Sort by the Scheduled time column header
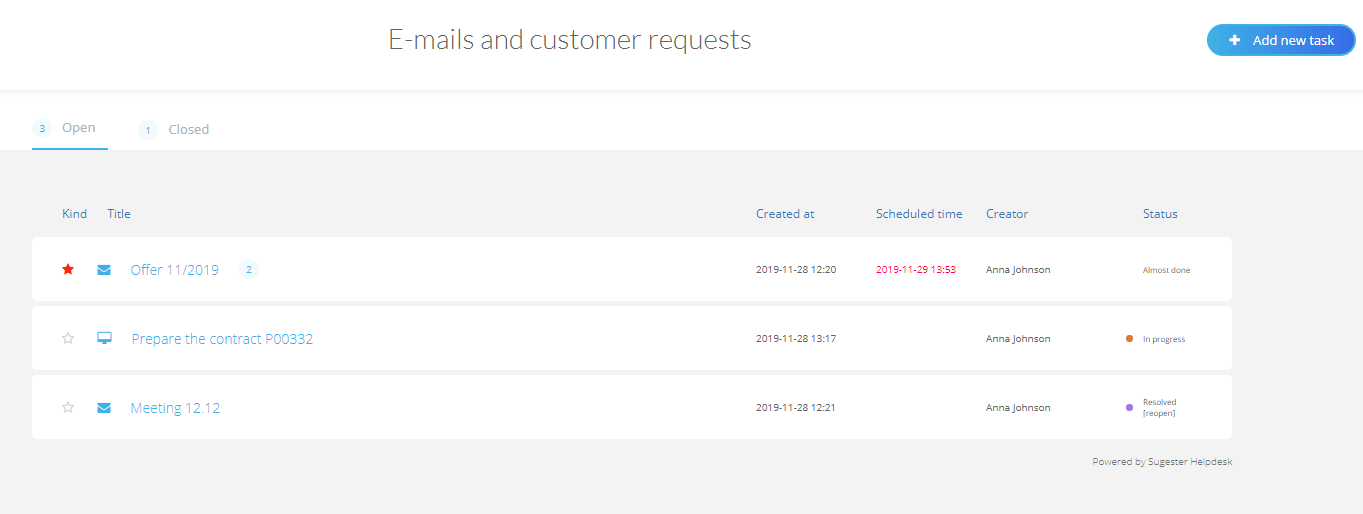 coord(919,214)
